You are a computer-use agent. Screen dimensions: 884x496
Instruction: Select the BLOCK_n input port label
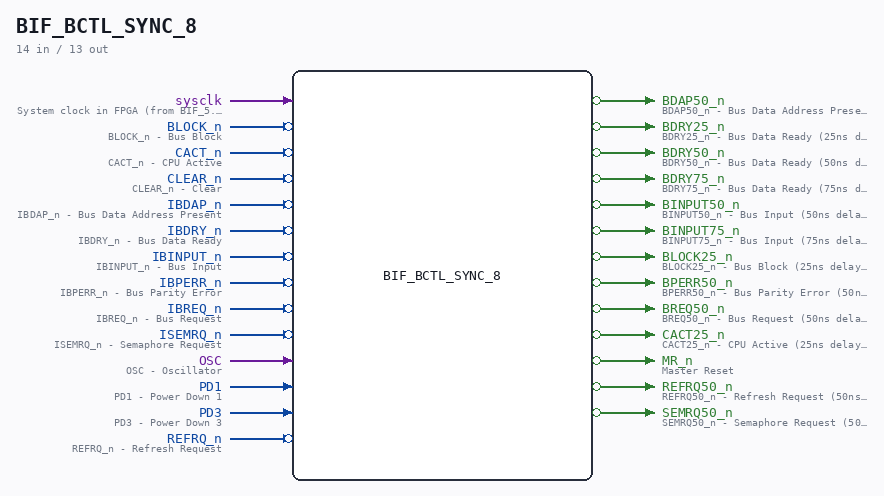tap(195, 126)
